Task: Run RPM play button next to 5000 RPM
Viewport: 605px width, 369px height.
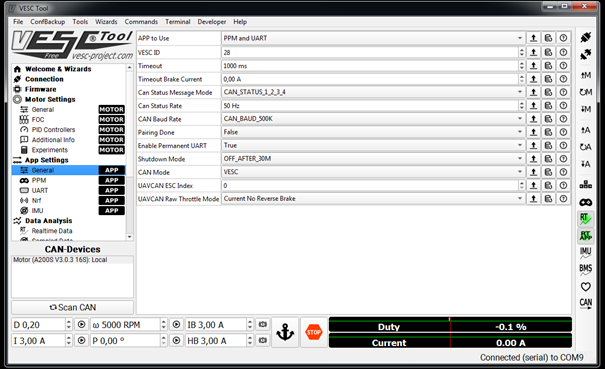Action: [176, 325]
